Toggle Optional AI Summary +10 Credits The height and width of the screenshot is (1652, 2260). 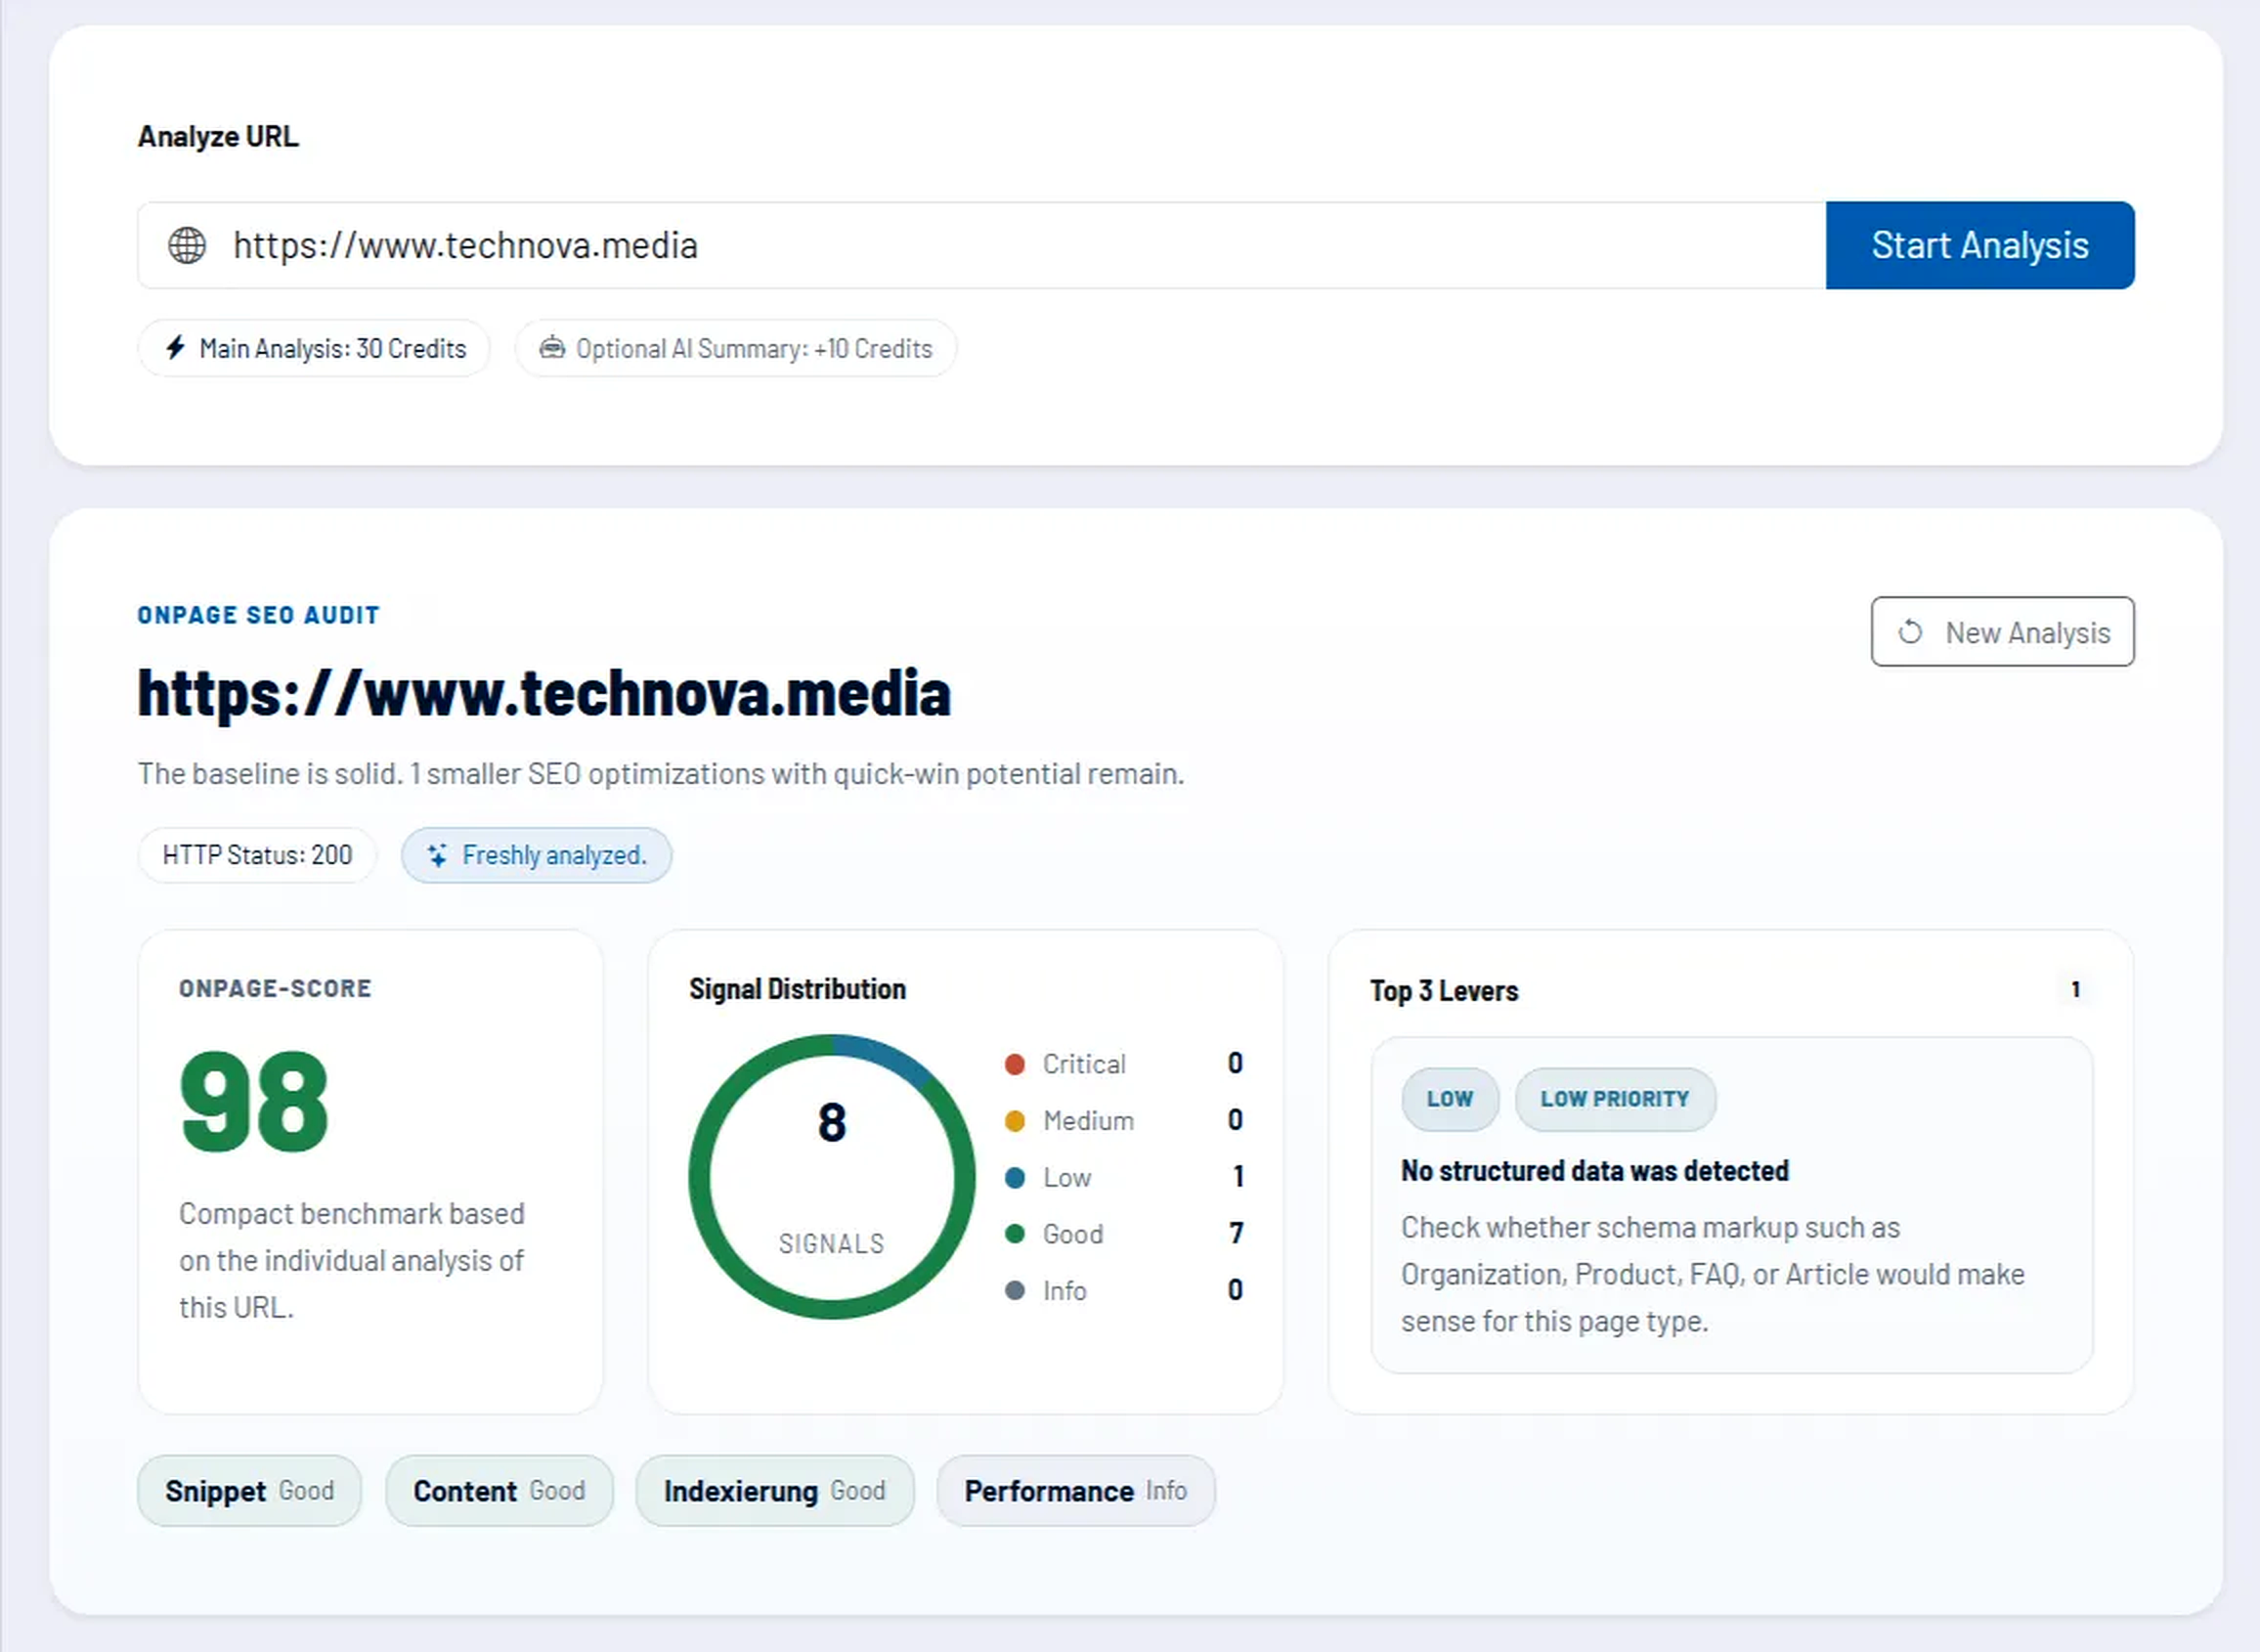pos(736,348)
